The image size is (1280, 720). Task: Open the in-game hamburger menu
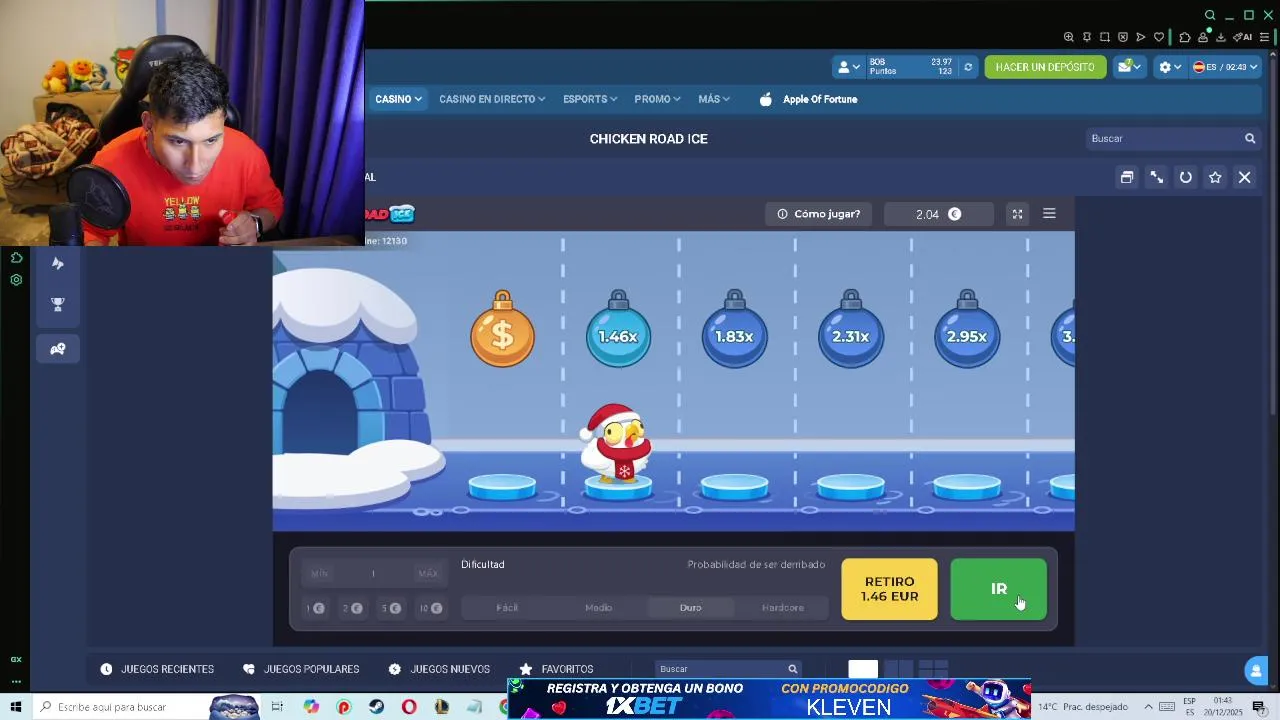click(1049, 214)
